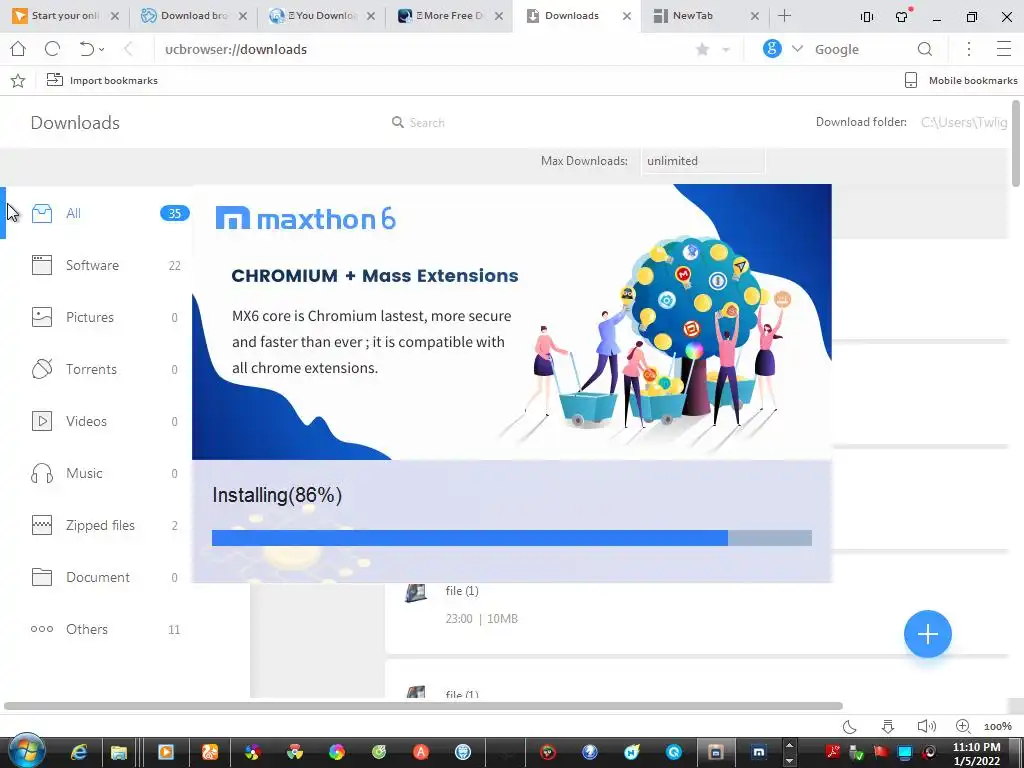Open the Windows Start orb
Viewport: 1024px width, 768px height.
[25, 751]
